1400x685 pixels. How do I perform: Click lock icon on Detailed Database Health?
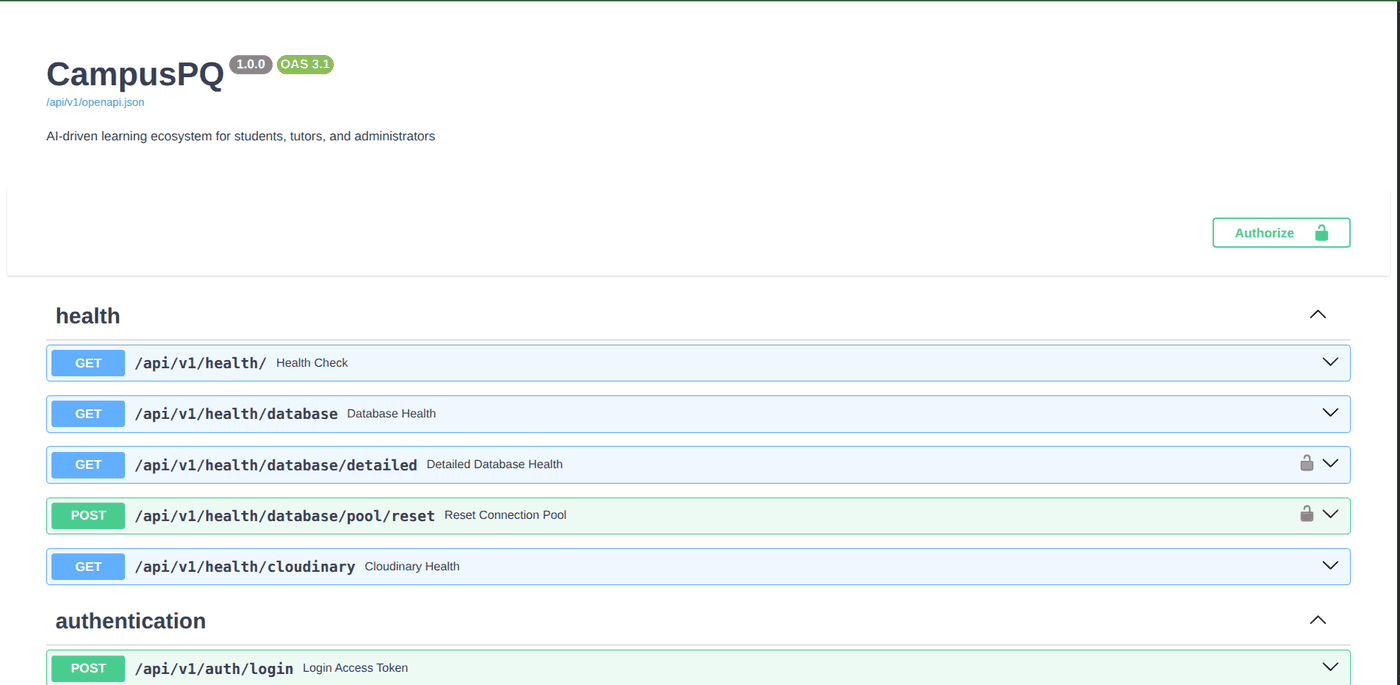[x=1306, y=463]
